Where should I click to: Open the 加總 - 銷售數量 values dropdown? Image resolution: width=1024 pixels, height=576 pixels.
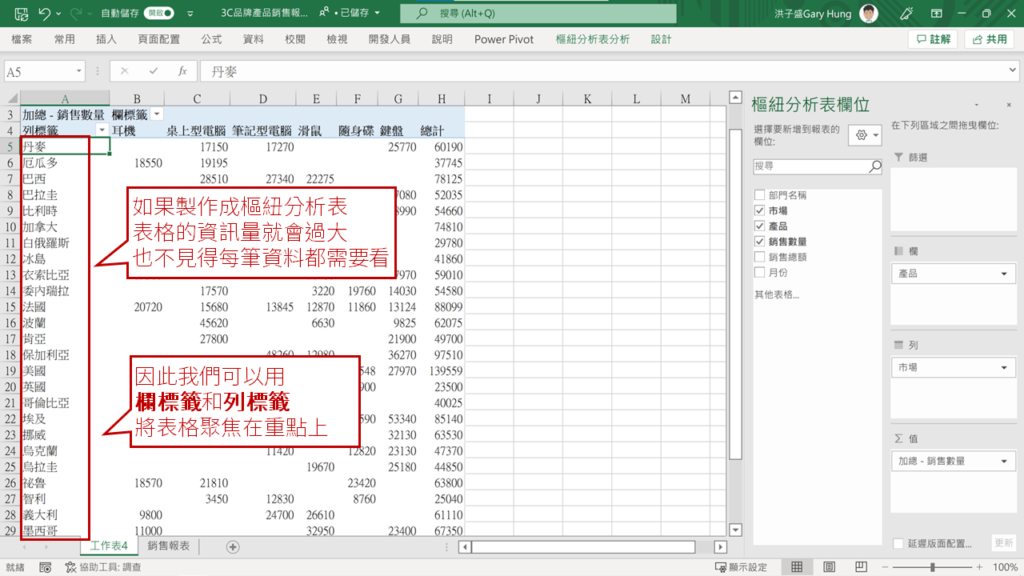[x=1004, y=461]
